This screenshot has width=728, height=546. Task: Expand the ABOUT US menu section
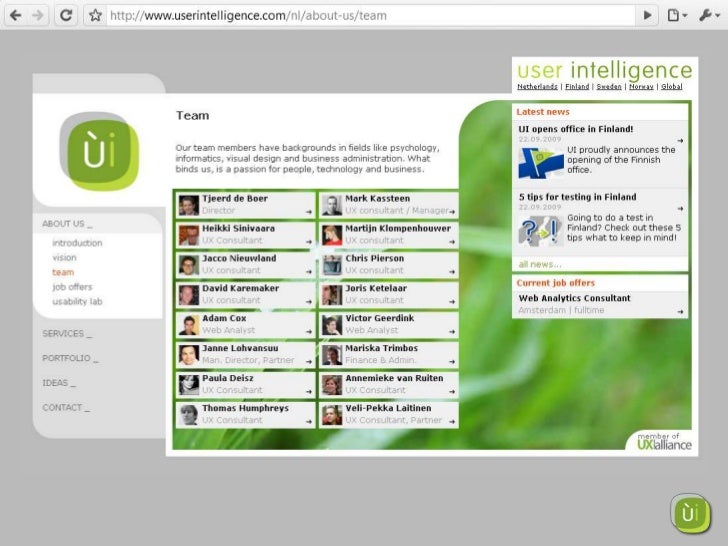point(67,224)
